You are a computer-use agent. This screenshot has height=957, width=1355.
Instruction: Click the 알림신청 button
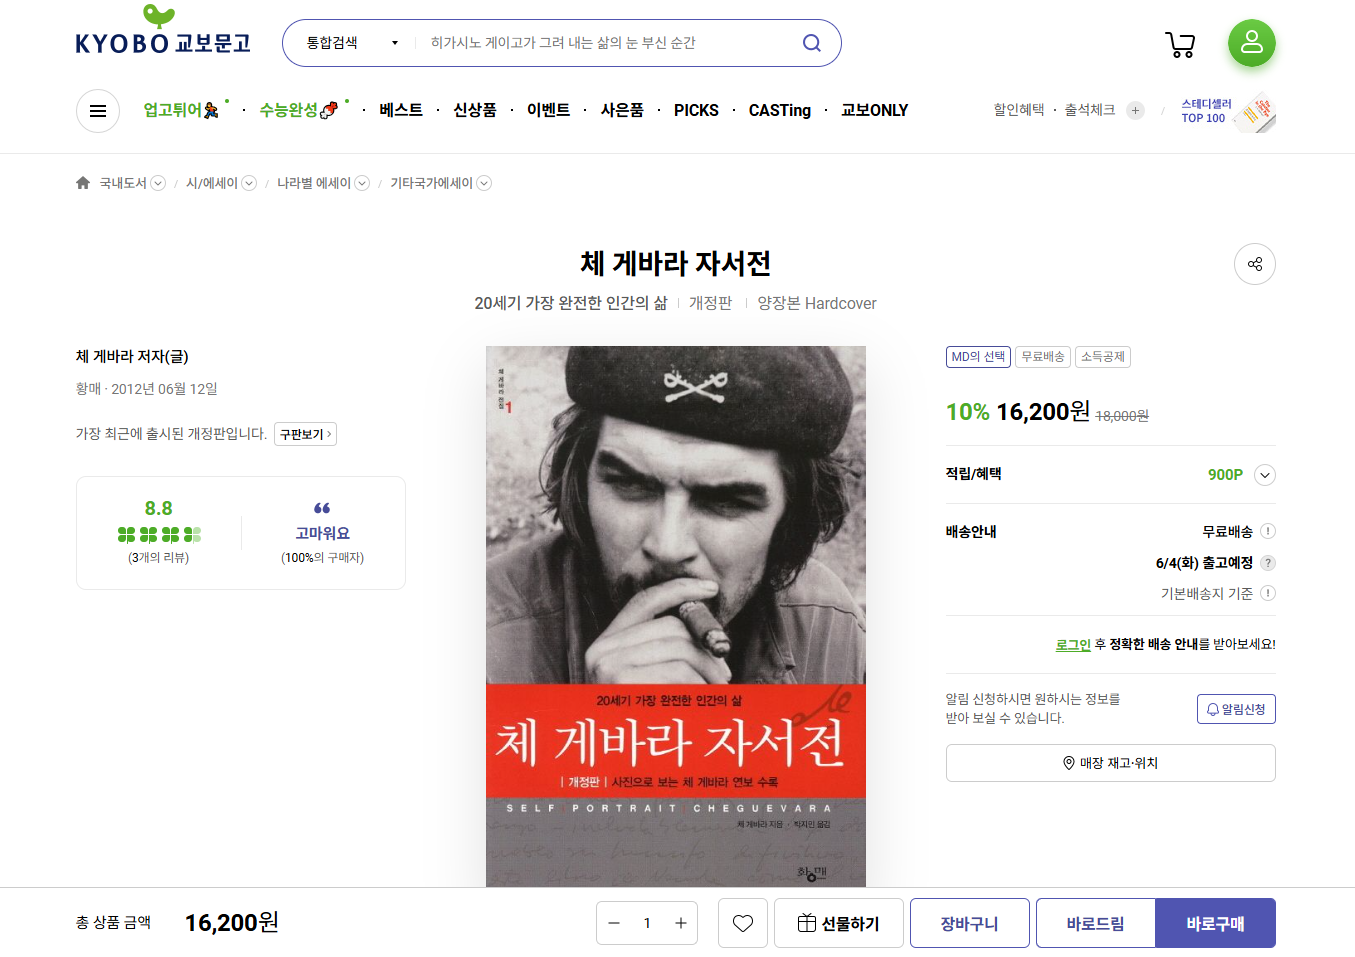coord(1236,709)
